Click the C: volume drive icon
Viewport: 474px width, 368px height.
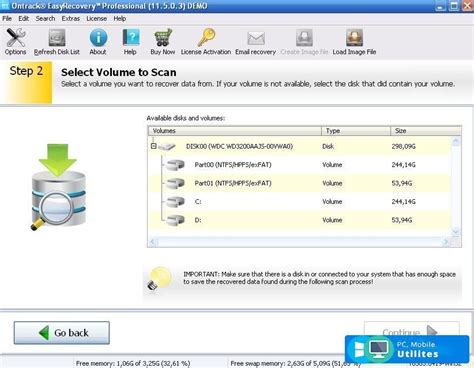pos(175,202)
